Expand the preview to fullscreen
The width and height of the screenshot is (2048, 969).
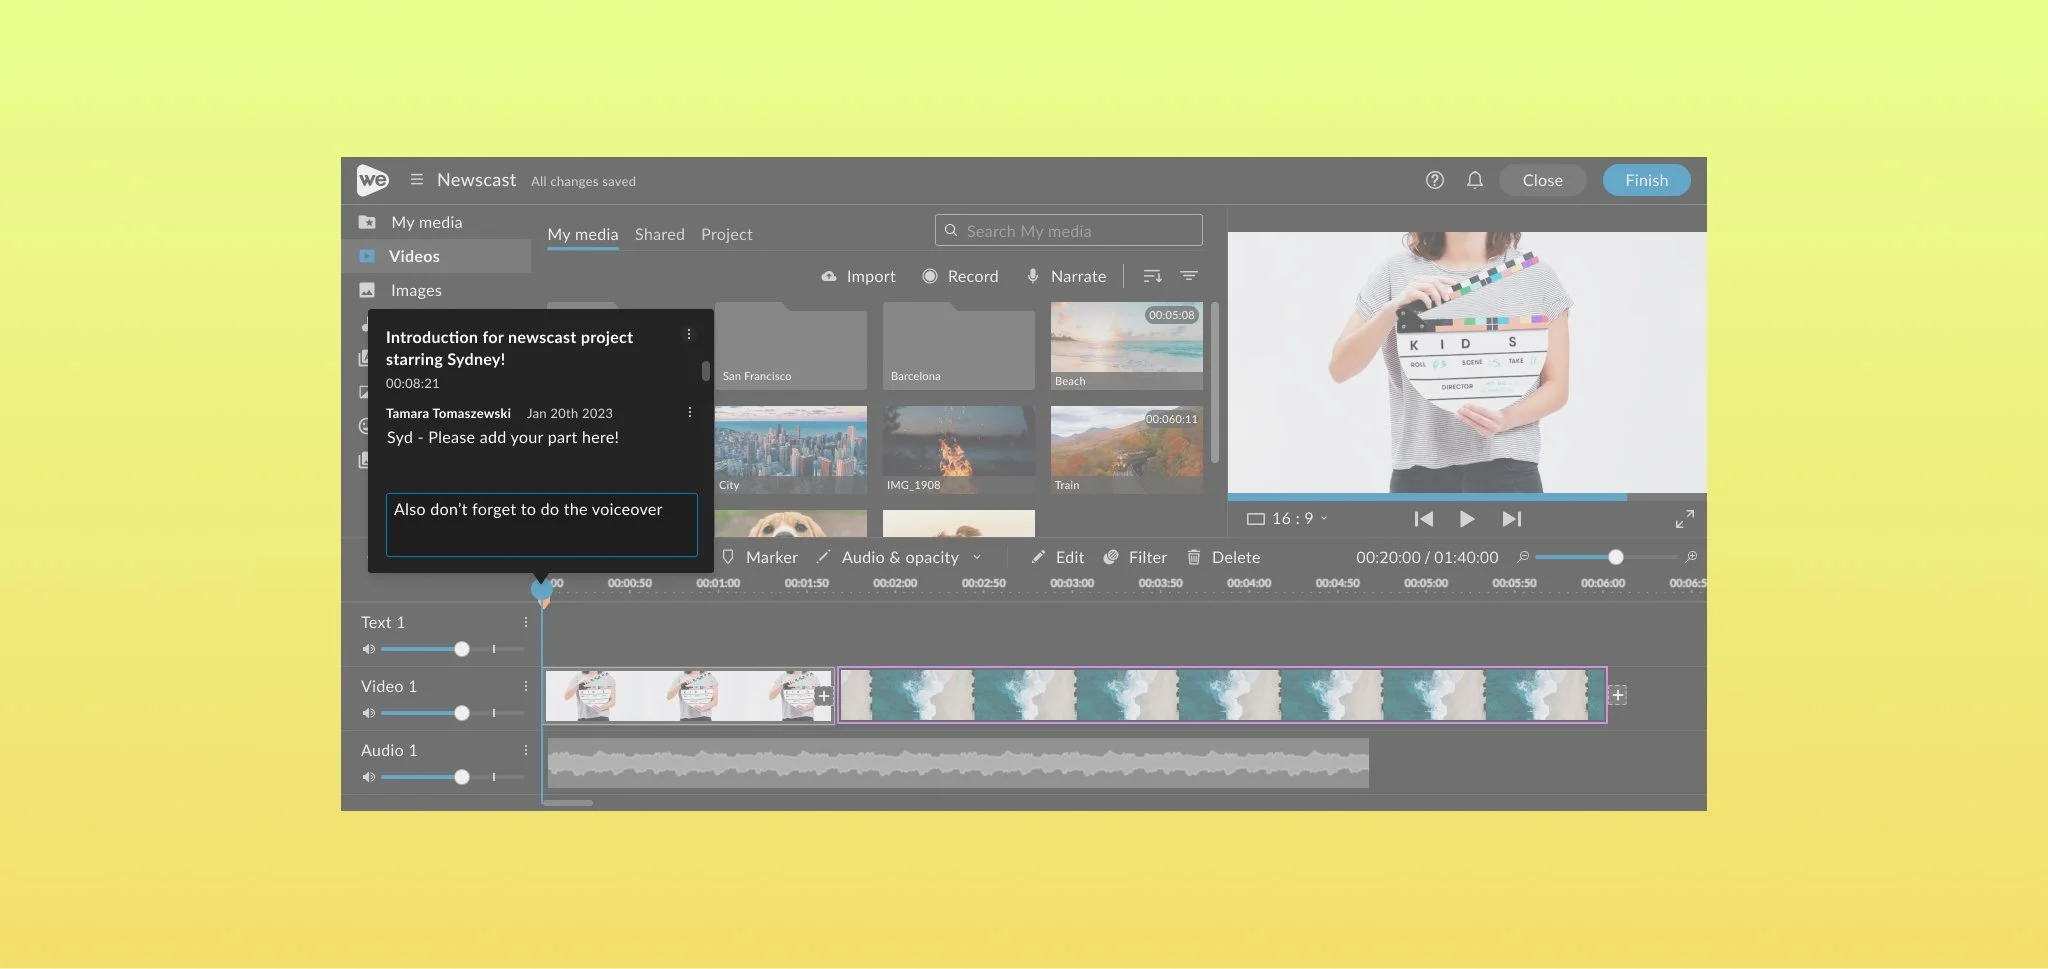1685,519
